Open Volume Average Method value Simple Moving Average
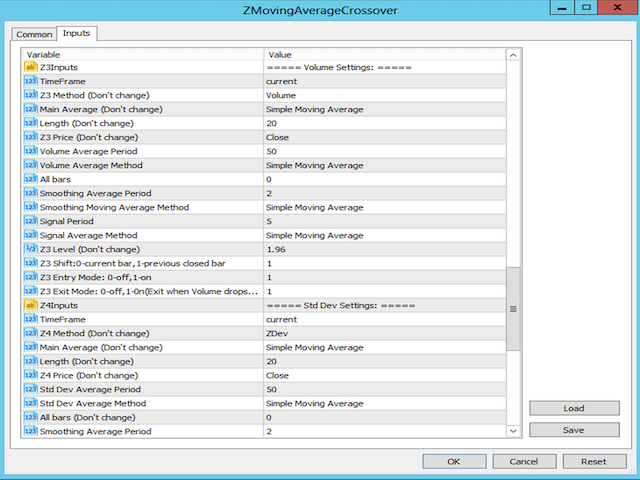 pyautogui.click(x=385, y=165)
